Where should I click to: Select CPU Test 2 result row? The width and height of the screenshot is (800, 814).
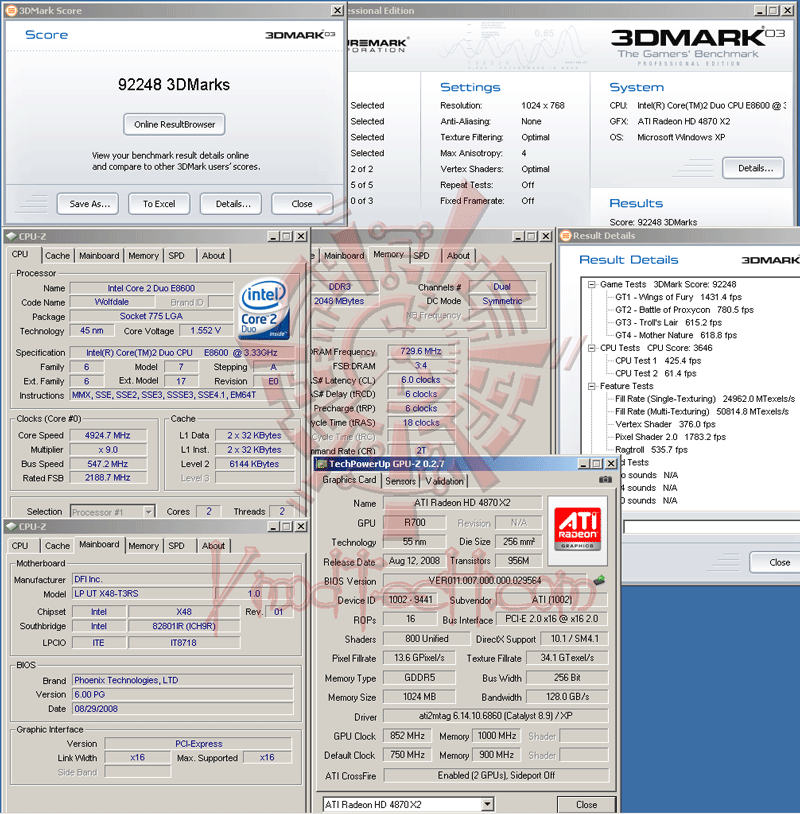655,374
